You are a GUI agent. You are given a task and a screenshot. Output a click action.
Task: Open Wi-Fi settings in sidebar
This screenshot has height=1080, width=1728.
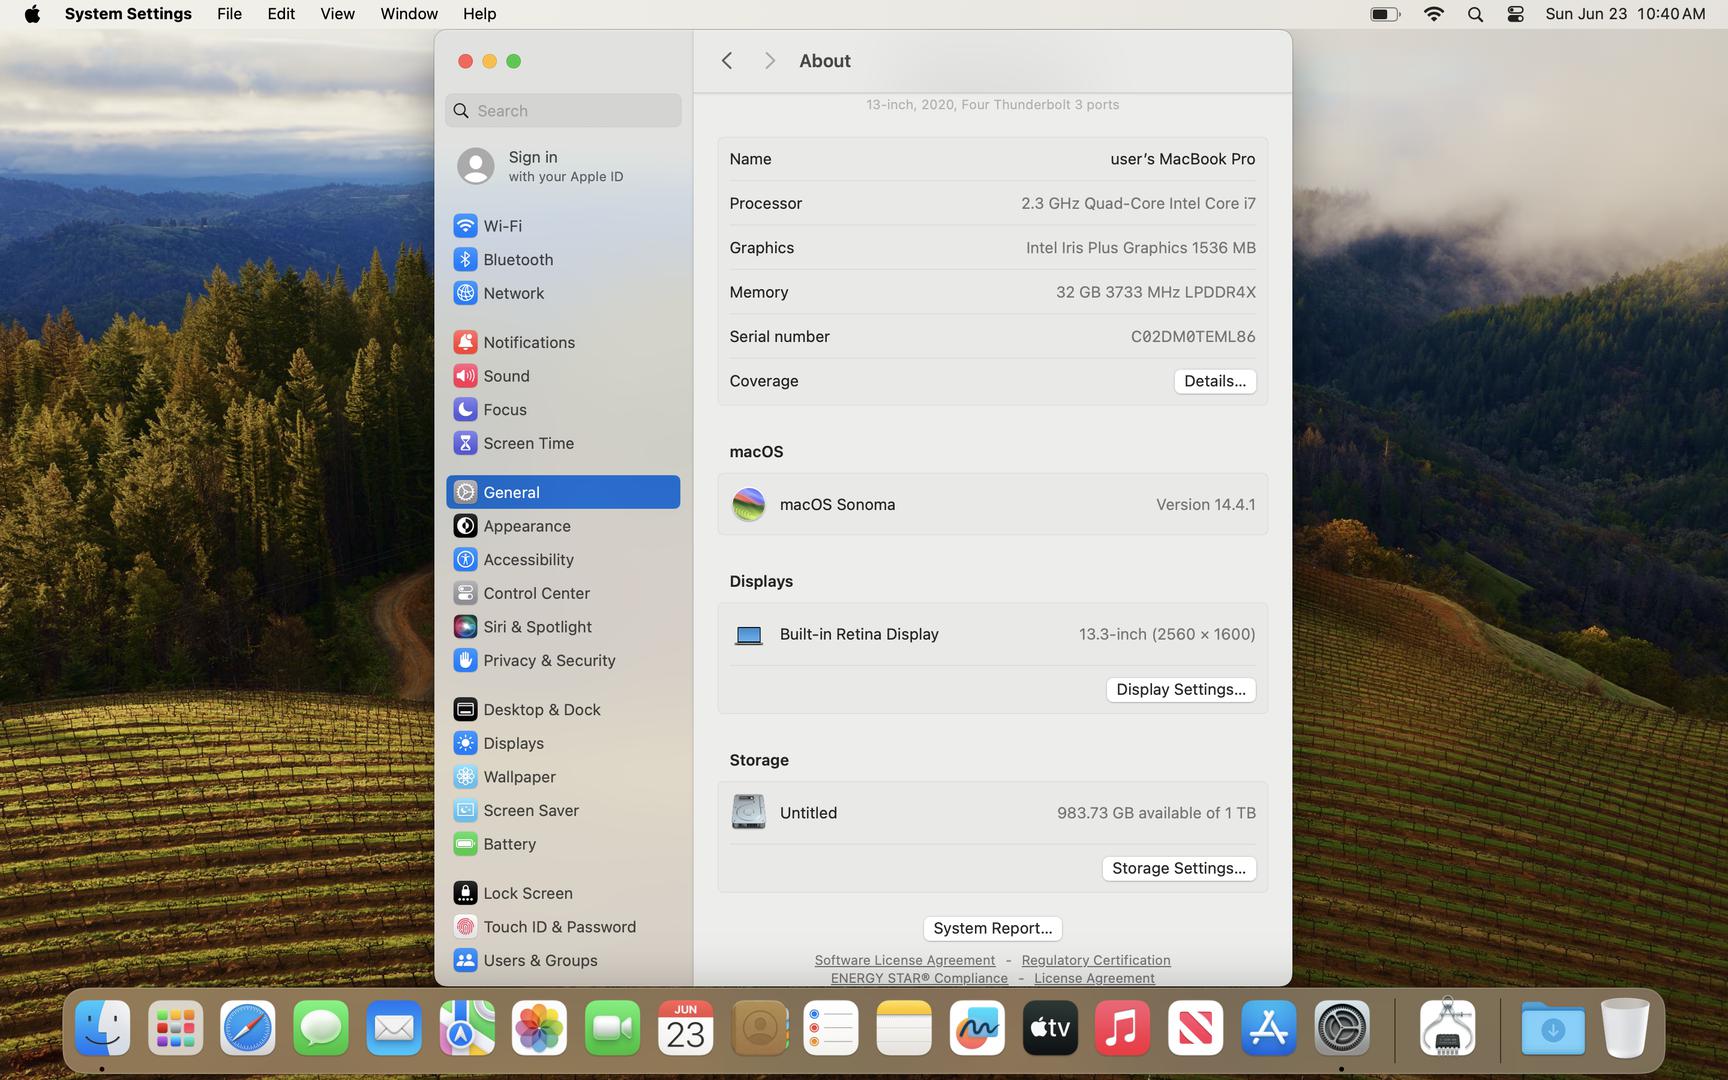tap(563, 226)
